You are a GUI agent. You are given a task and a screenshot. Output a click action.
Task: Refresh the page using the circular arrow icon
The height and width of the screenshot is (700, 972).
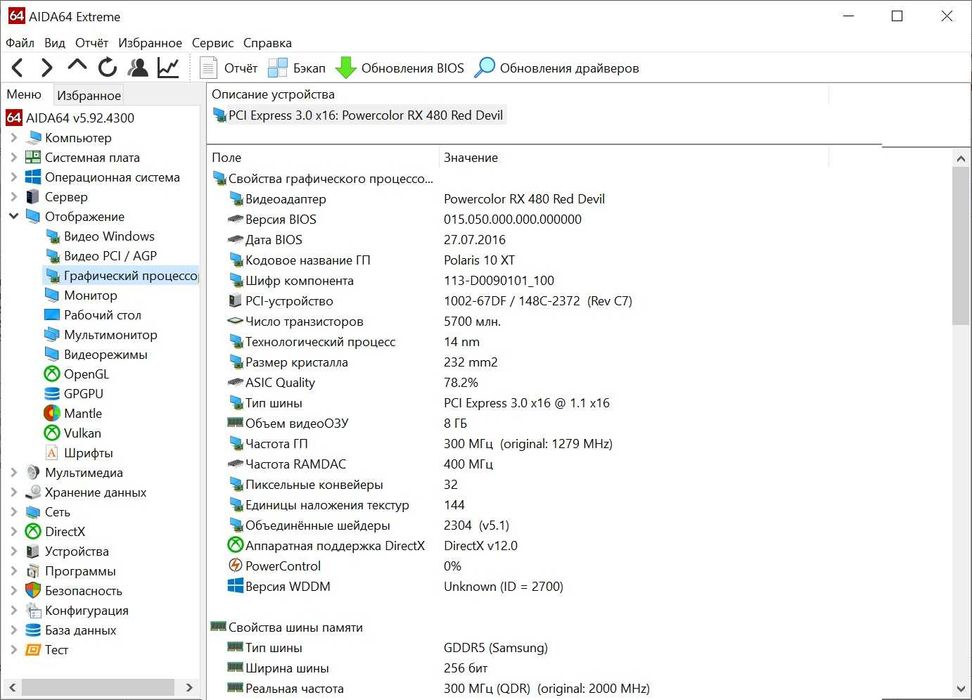[x=107, y=68]
